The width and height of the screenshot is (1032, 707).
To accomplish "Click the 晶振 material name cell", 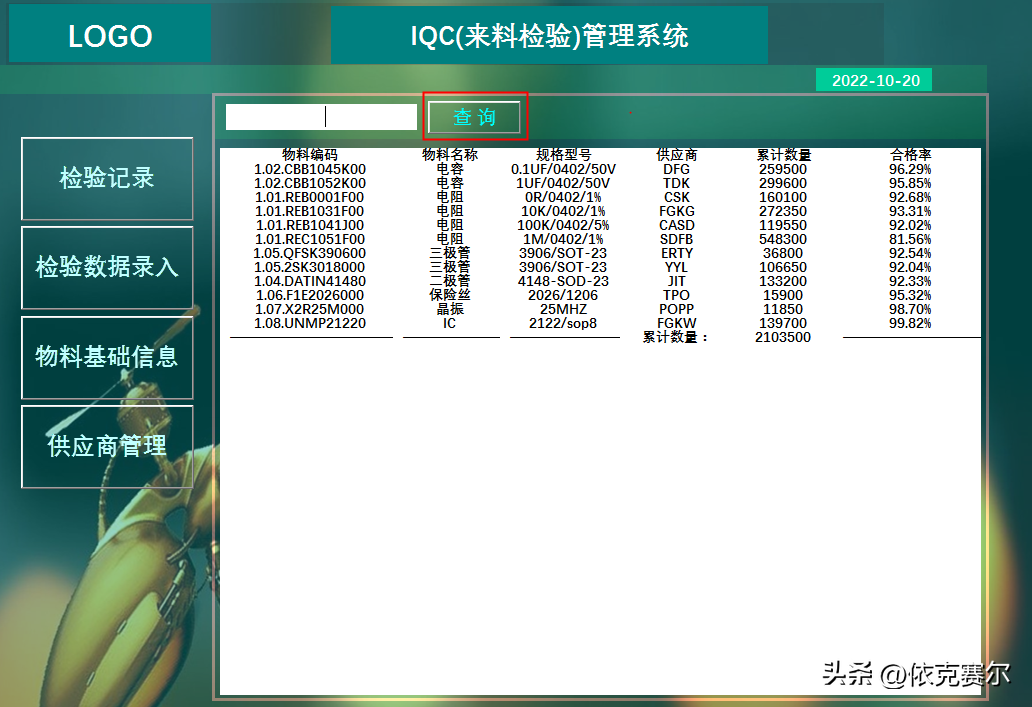I will coord(450,309).
